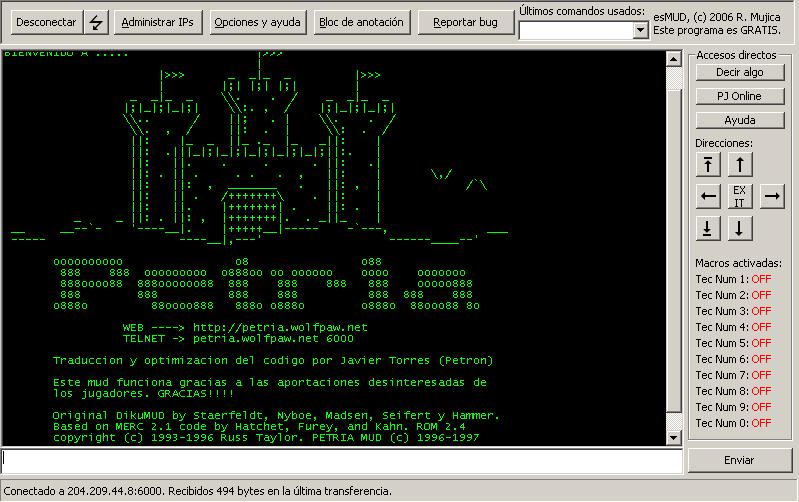Click the EXIT button in the directions pad
The height and width of the screenshot is (502, 799).
pos(739,196)
